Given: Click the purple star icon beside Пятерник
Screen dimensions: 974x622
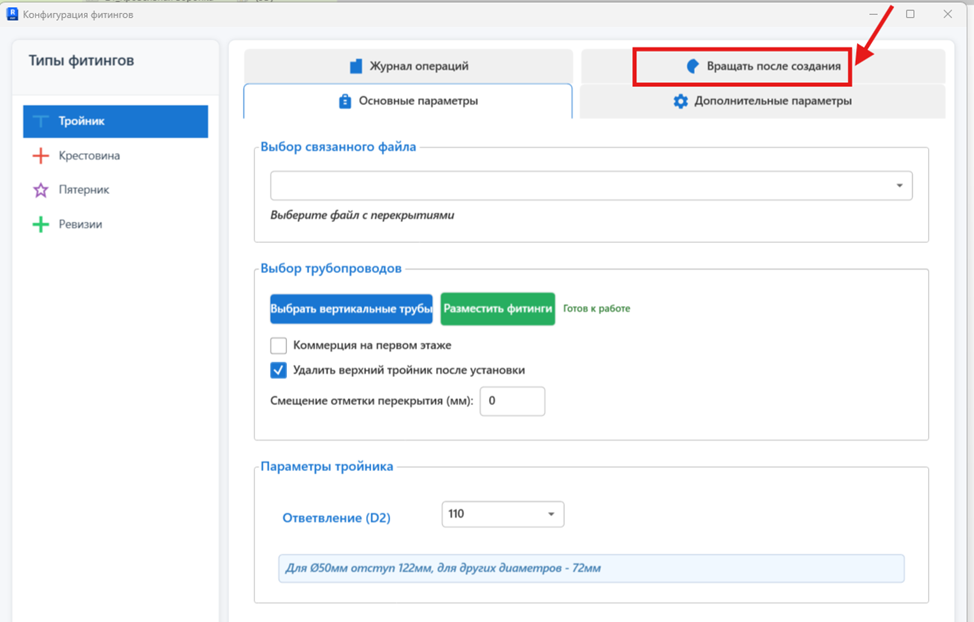Looking at the screenshot, I should (40, 190).
